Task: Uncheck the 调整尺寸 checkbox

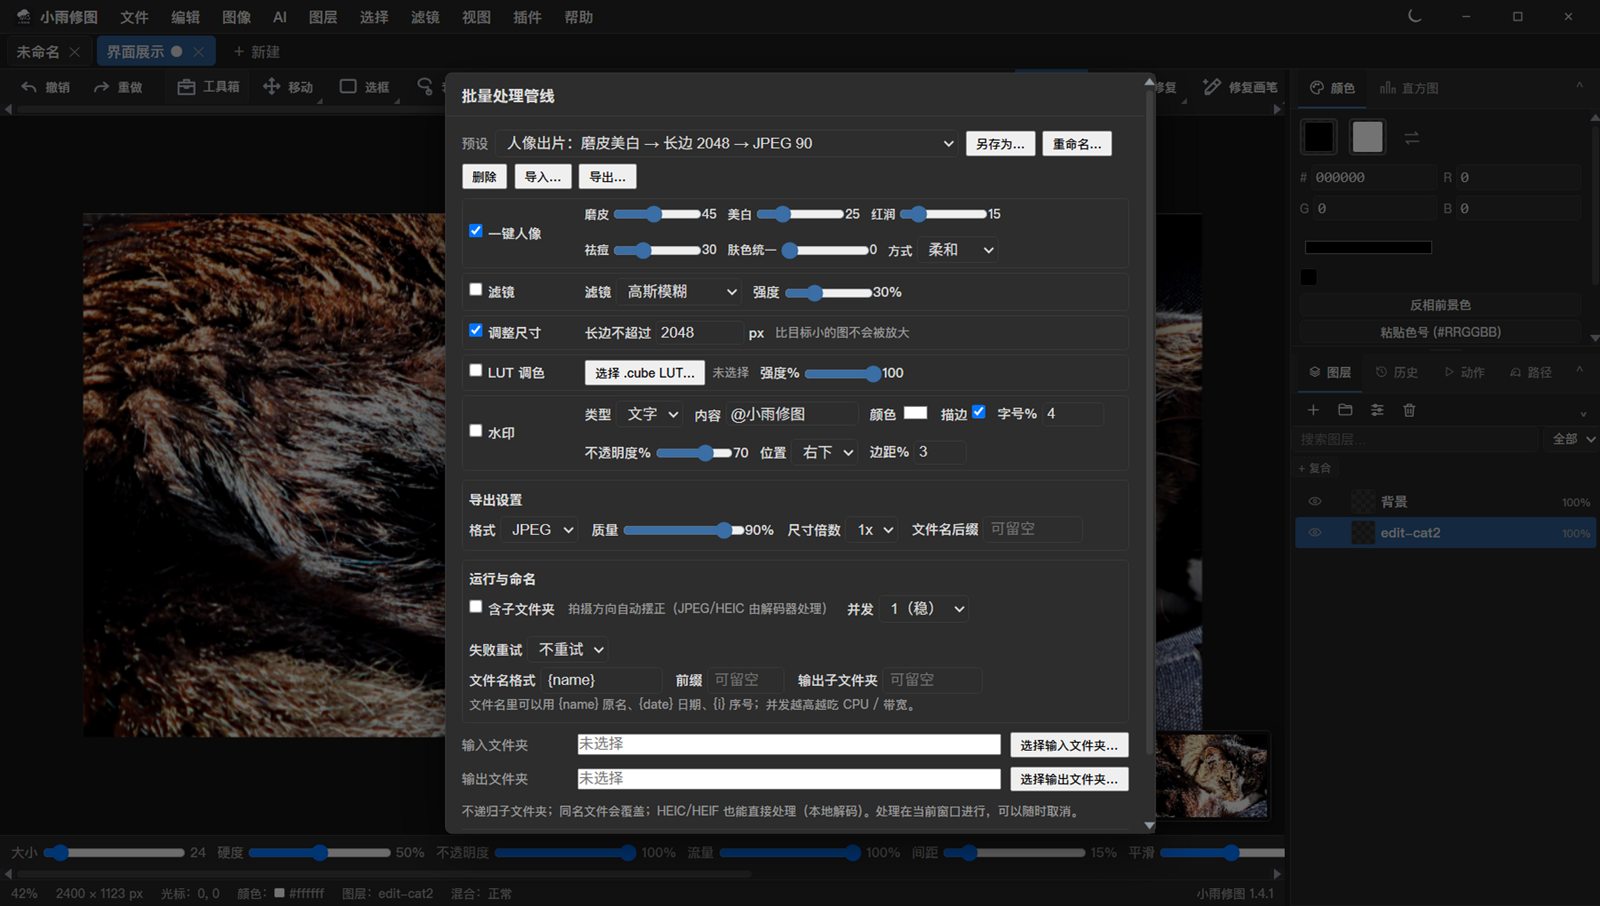Action: pyautogui.click(x=476, y=330)
